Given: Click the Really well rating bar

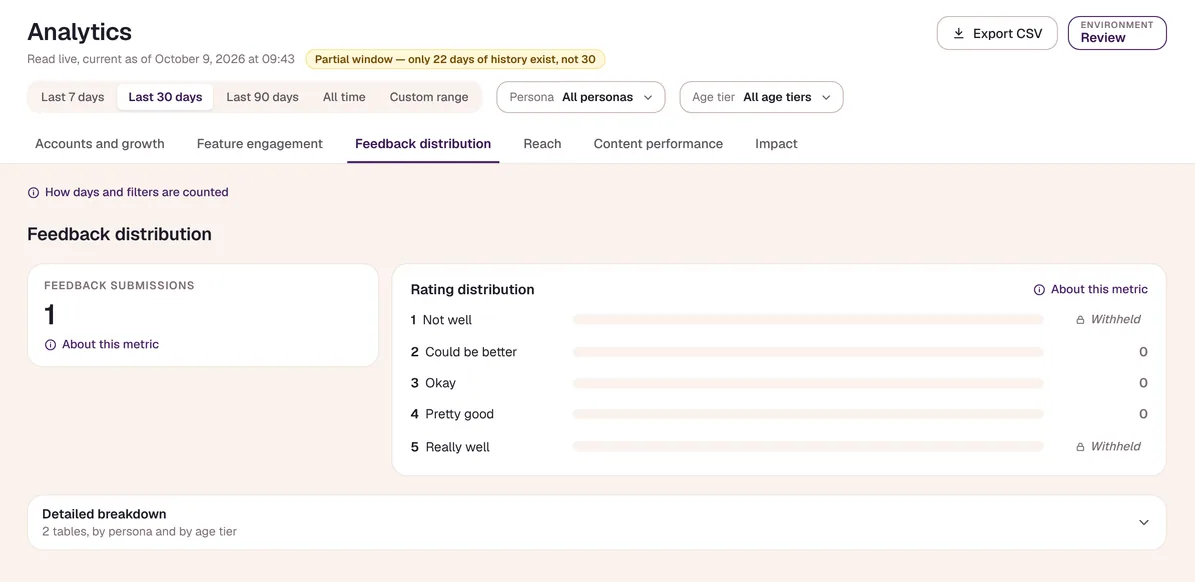Looking at the screenshot, I should pyautogui.click(x=808, y=446).
